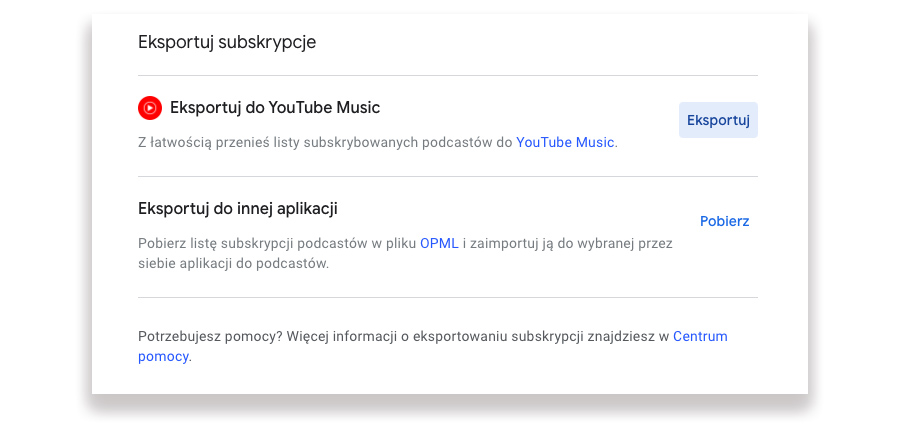Viewport: 900px width, 429px height.
Task: Open the Centrum pomocy help link
Action: pyautogui.click(x=700, y=336)
